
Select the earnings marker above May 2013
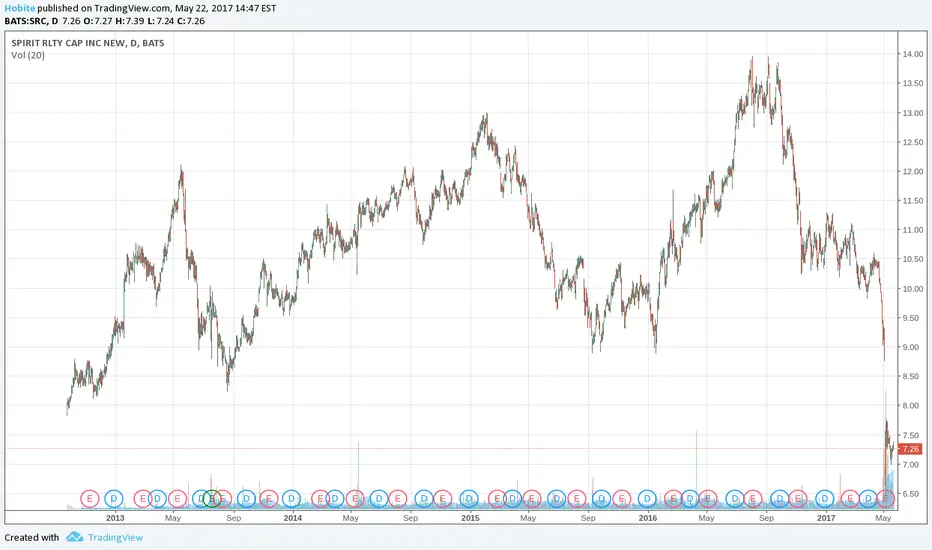coord(177,498)
